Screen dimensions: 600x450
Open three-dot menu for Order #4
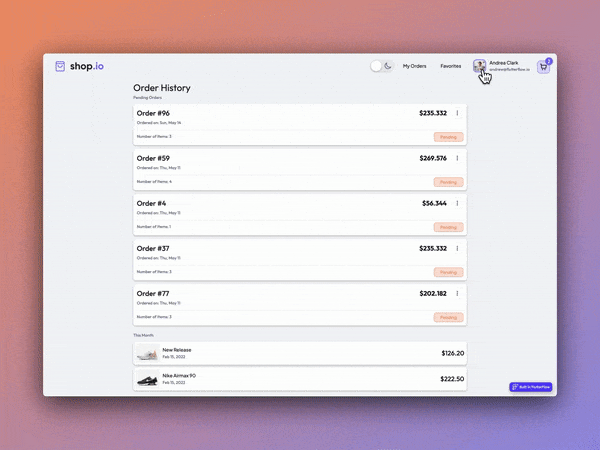pos(457,203)
